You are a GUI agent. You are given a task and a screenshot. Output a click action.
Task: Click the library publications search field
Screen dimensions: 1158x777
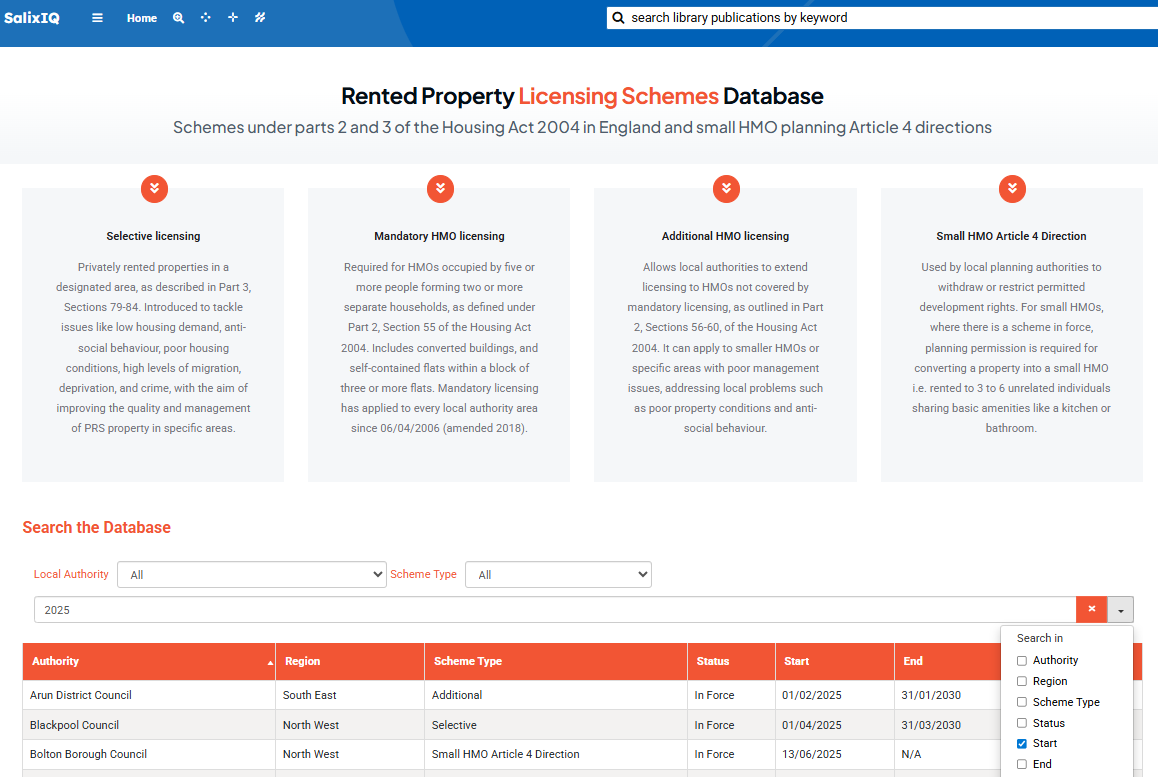click(x=880, y=18)
